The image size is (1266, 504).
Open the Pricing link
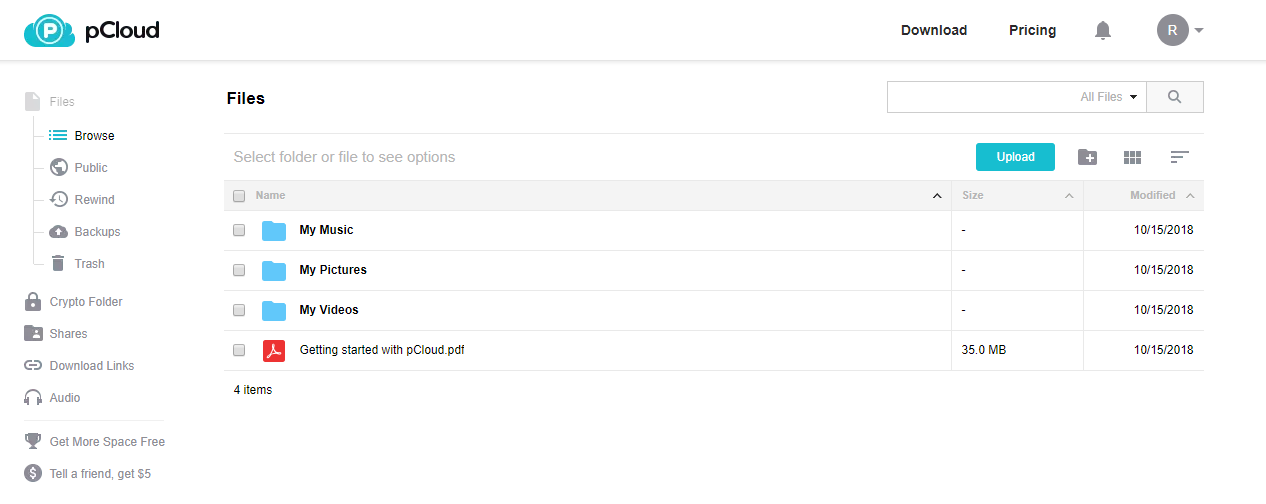[1032, 31]
